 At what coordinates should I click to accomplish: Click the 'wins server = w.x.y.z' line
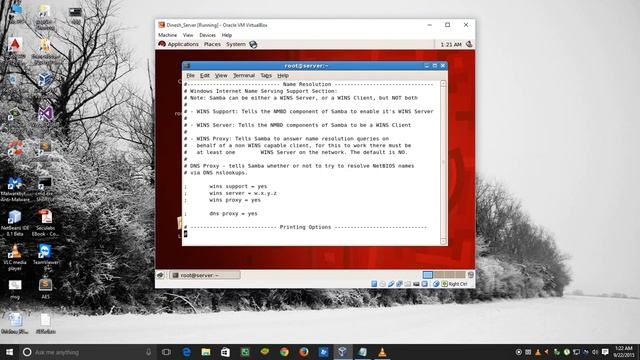(243, 193)
